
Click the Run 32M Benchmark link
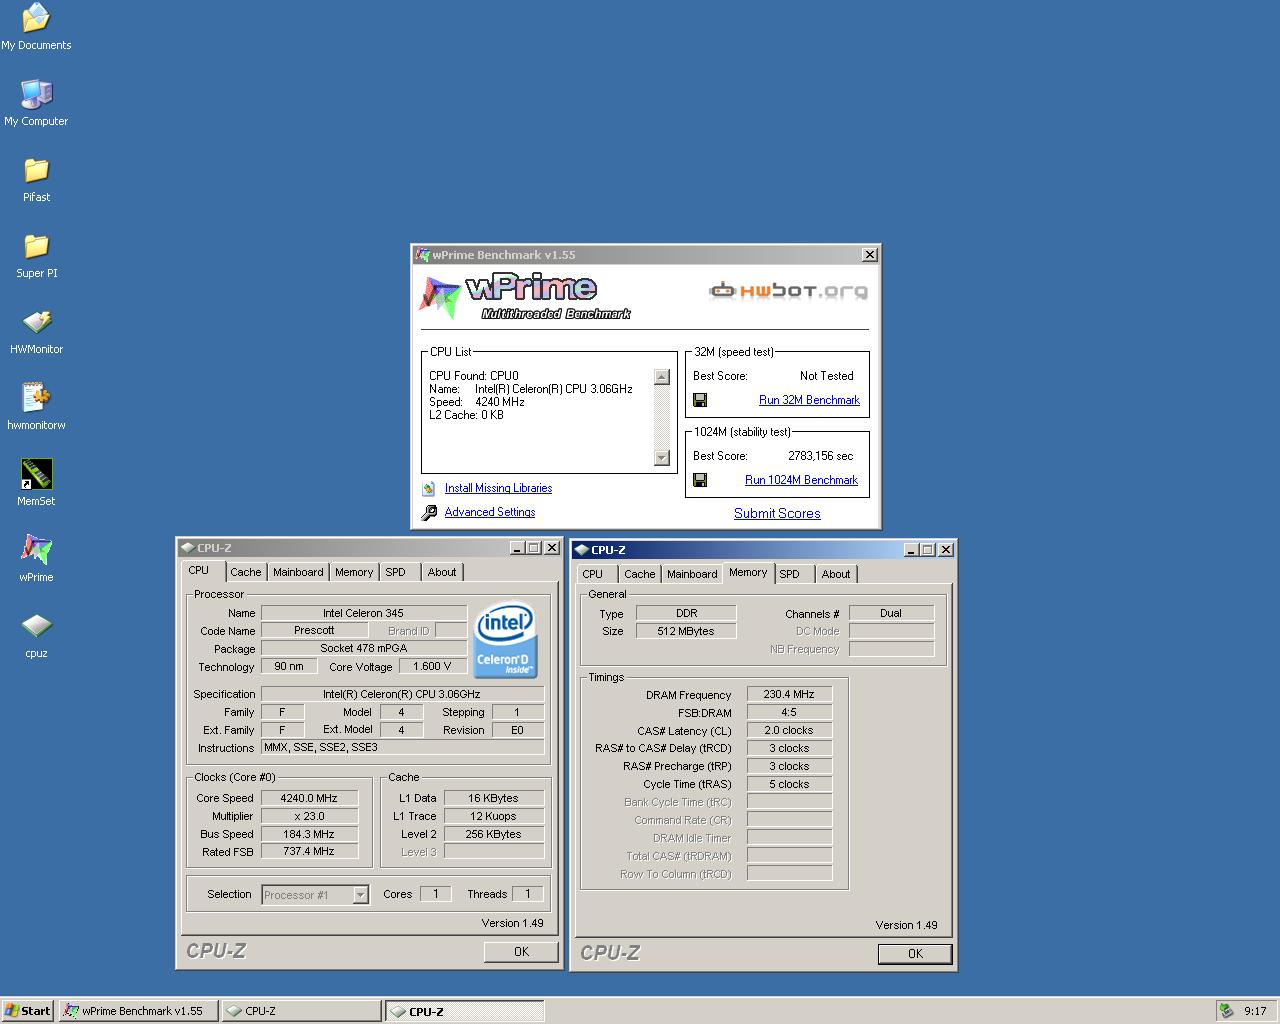tap(809, 400)
